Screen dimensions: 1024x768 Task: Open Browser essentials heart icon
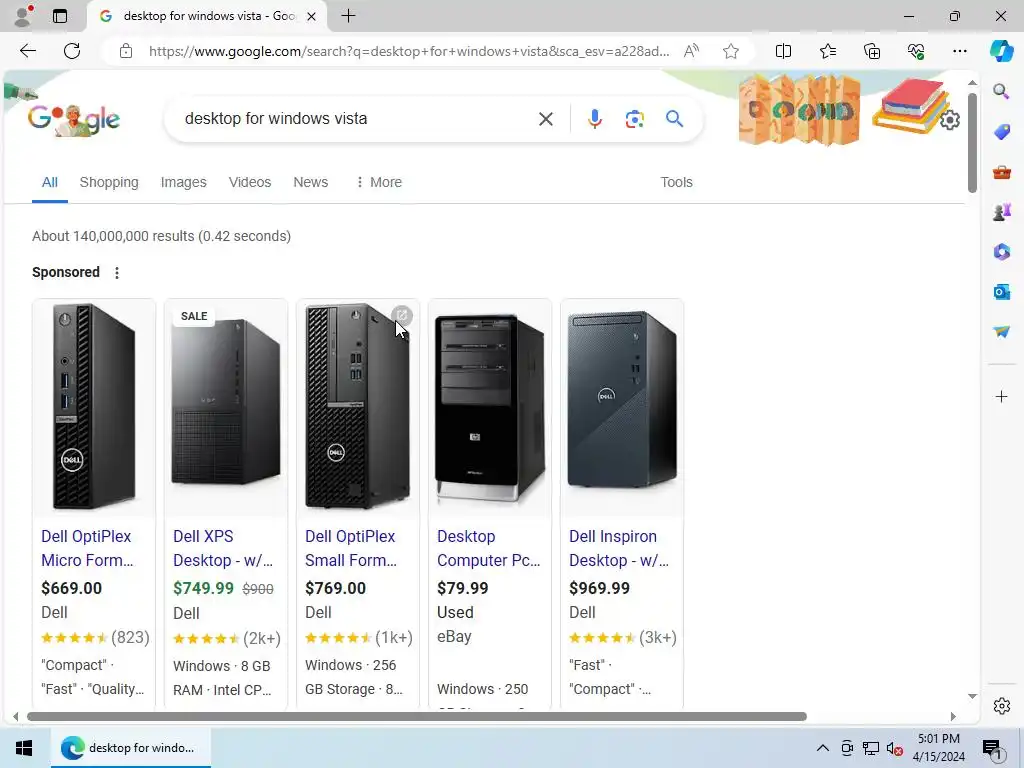[916, 51]
